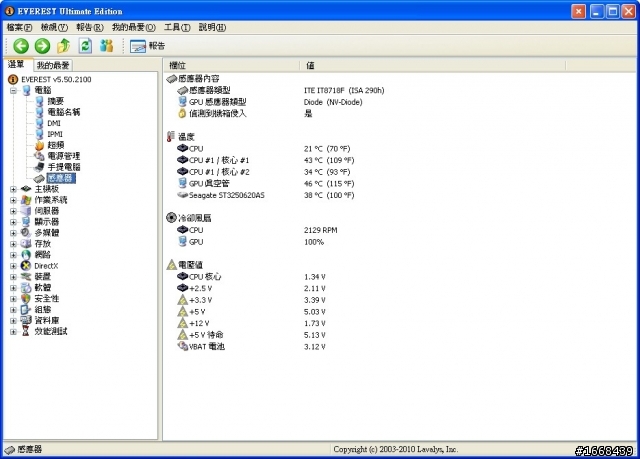Select the +12 V voltage row

(x=251, y=324)
